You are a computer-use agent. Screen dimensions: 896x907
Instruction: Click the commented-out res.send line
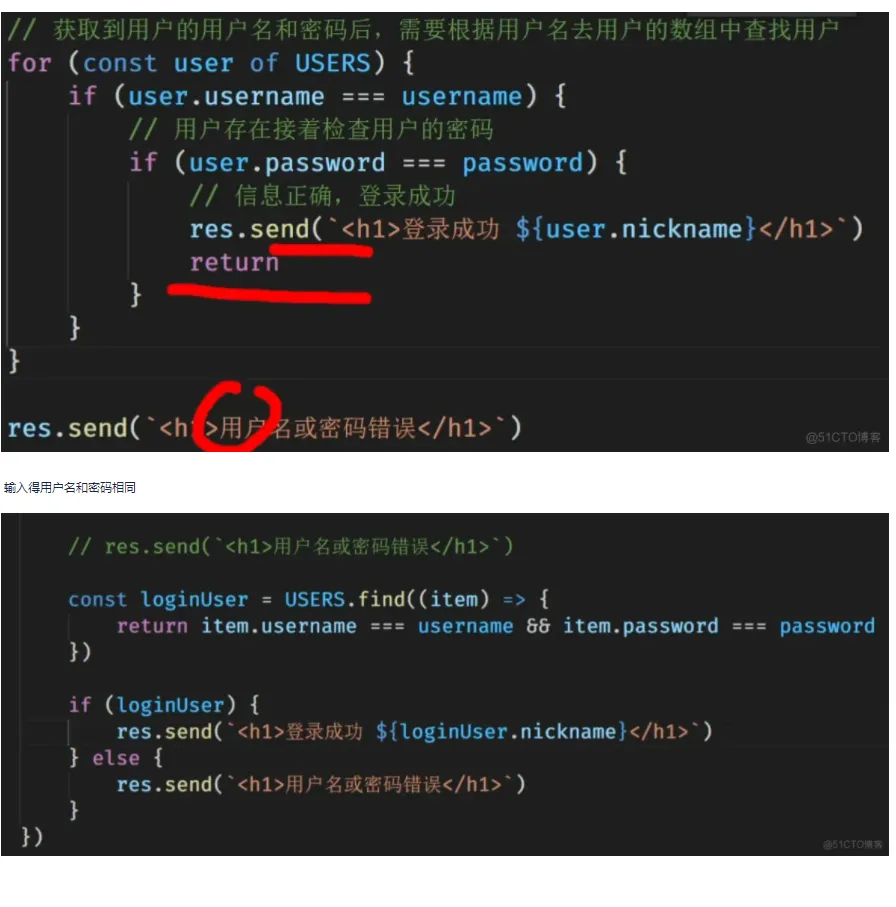290,546
